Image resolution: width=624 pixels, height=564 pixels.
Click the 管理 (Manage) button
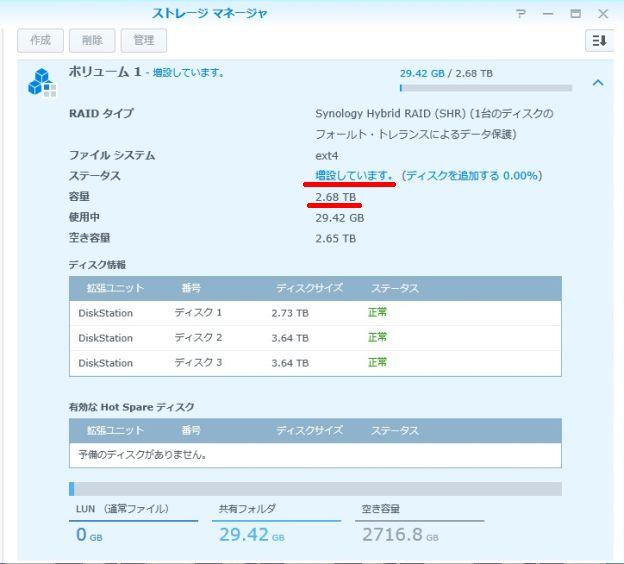(x=144, y=40)
